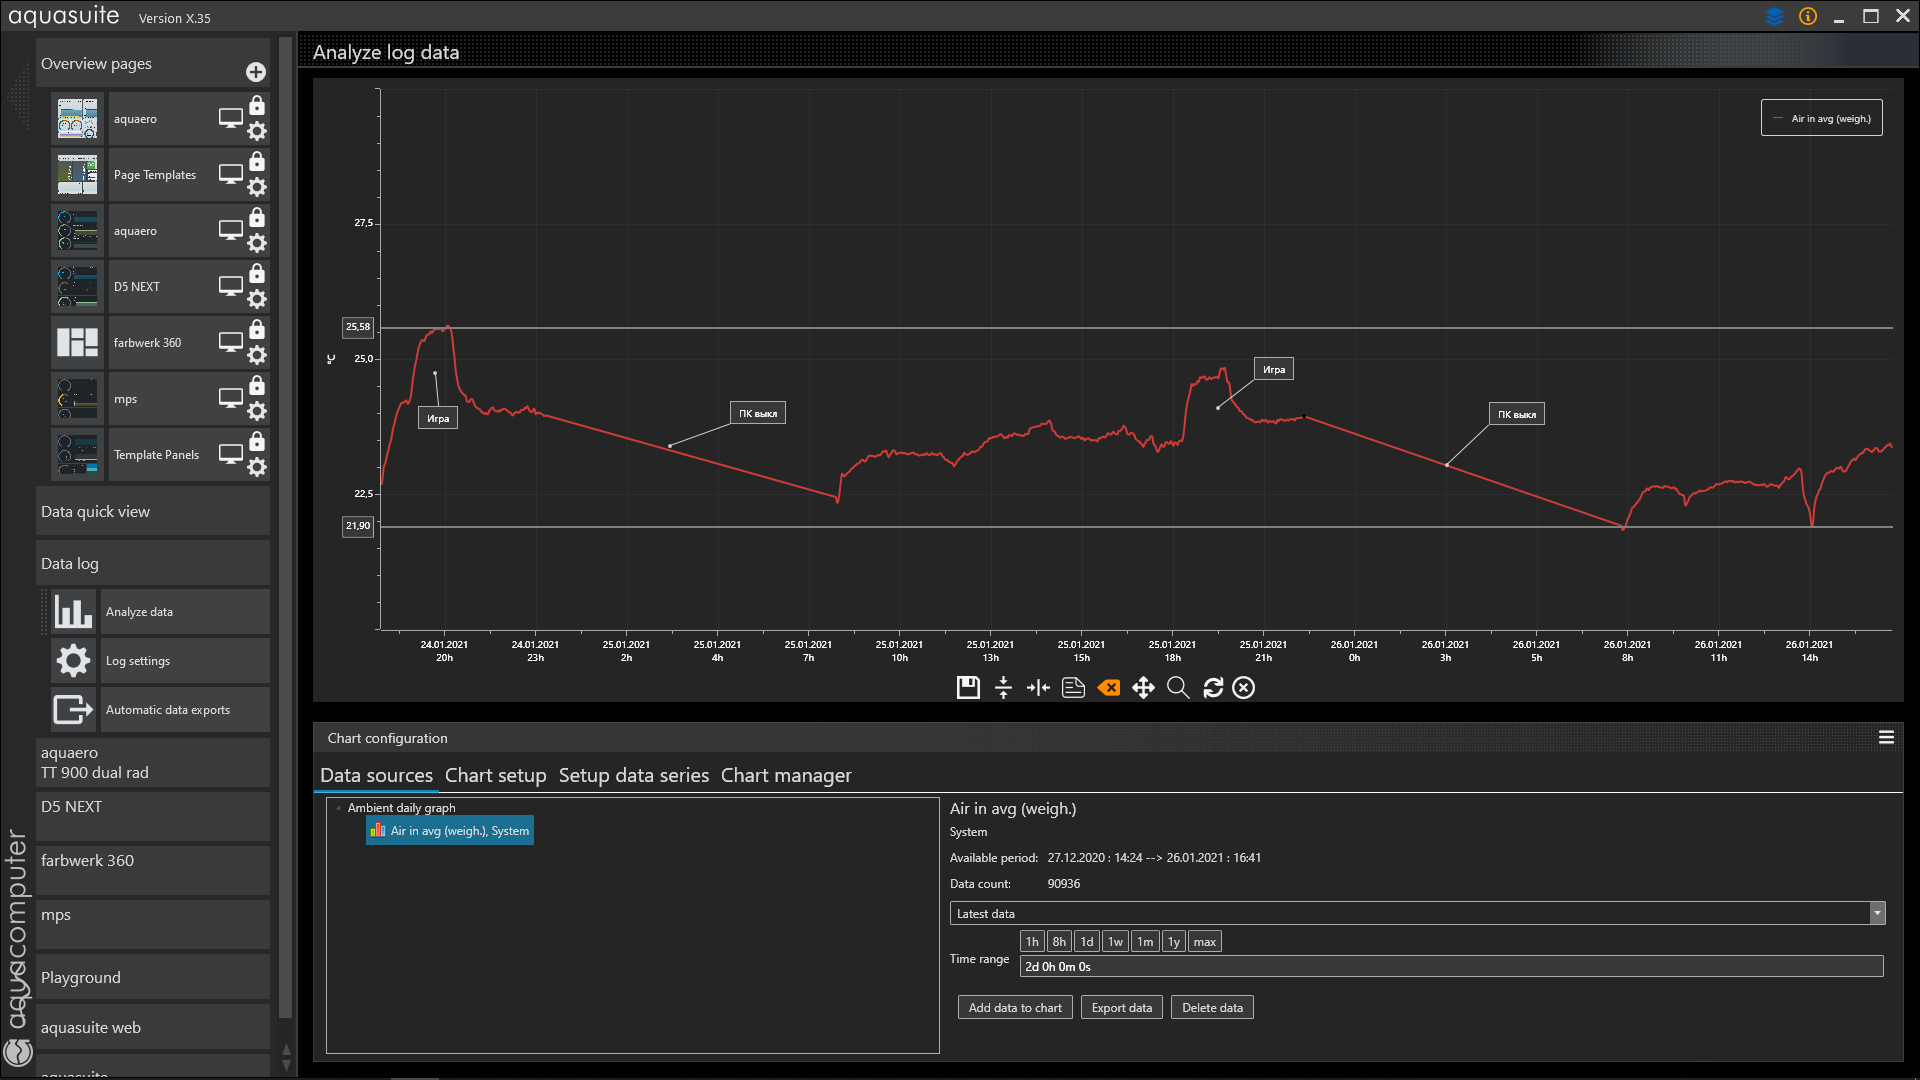Click the vertical line marker icon
The width and height of the screenshot is (1920, 1080).
point(1038,688)
